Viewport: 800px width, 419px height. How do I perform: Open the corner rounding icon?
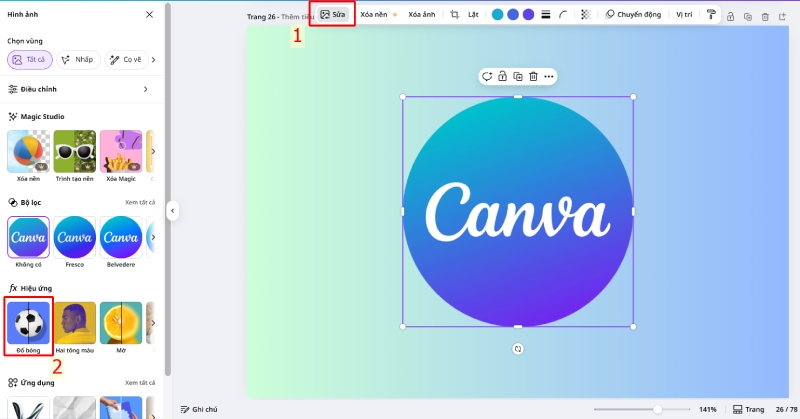pyautogui.click(x=563, y=14)
